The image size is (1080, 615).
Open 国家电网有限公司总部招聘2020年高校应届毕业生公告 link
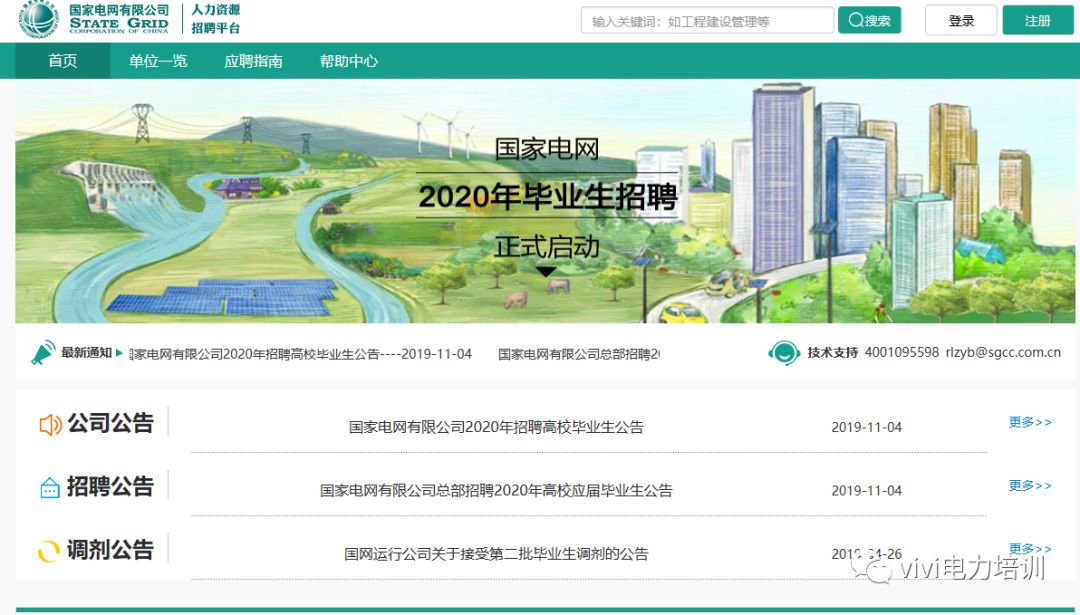(496, 490)
